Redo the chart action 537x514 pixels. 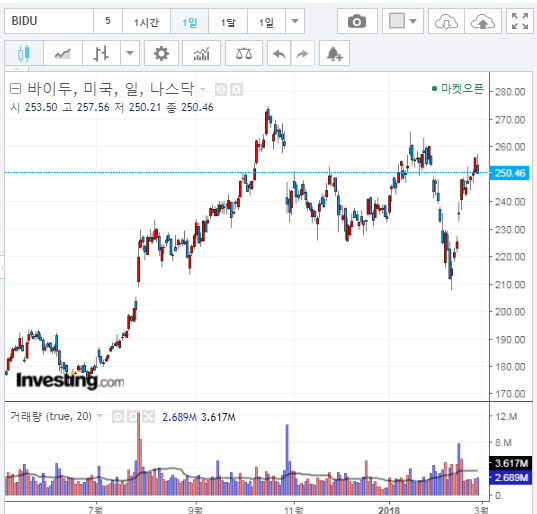[x=302, y=53]
